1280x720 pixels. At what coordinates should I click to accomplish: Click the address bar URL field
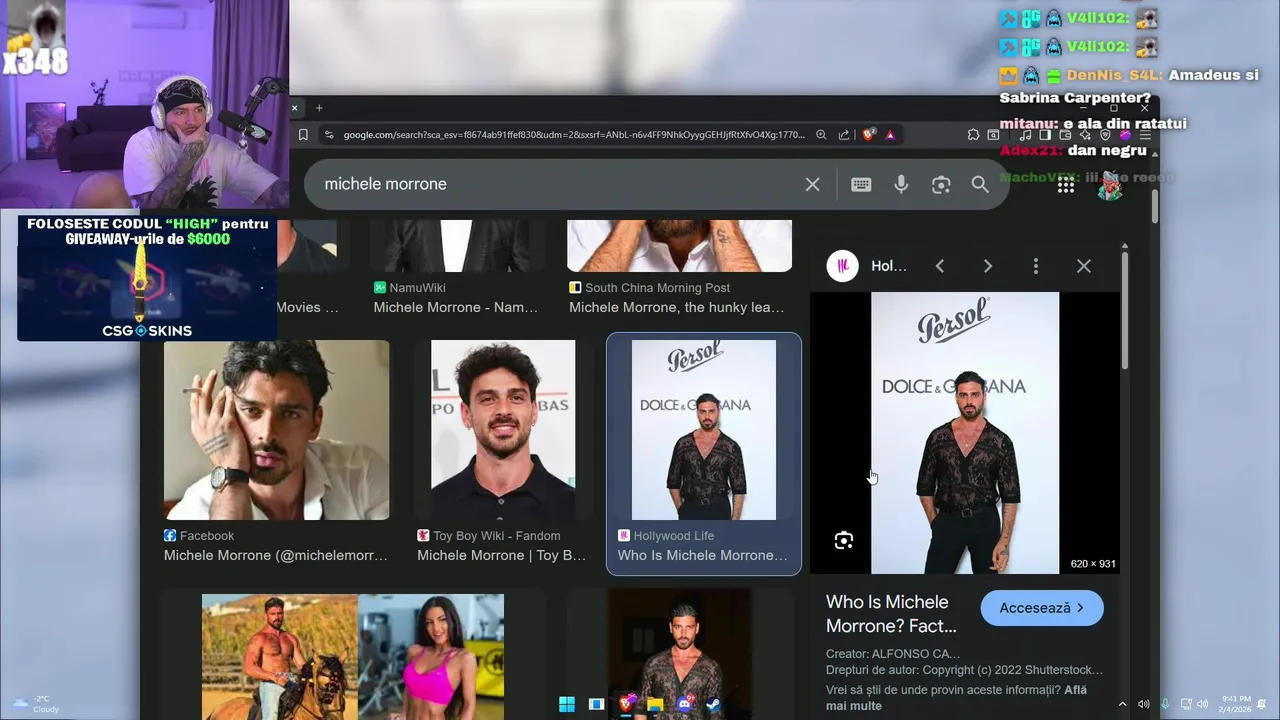(x=573, y=134)
